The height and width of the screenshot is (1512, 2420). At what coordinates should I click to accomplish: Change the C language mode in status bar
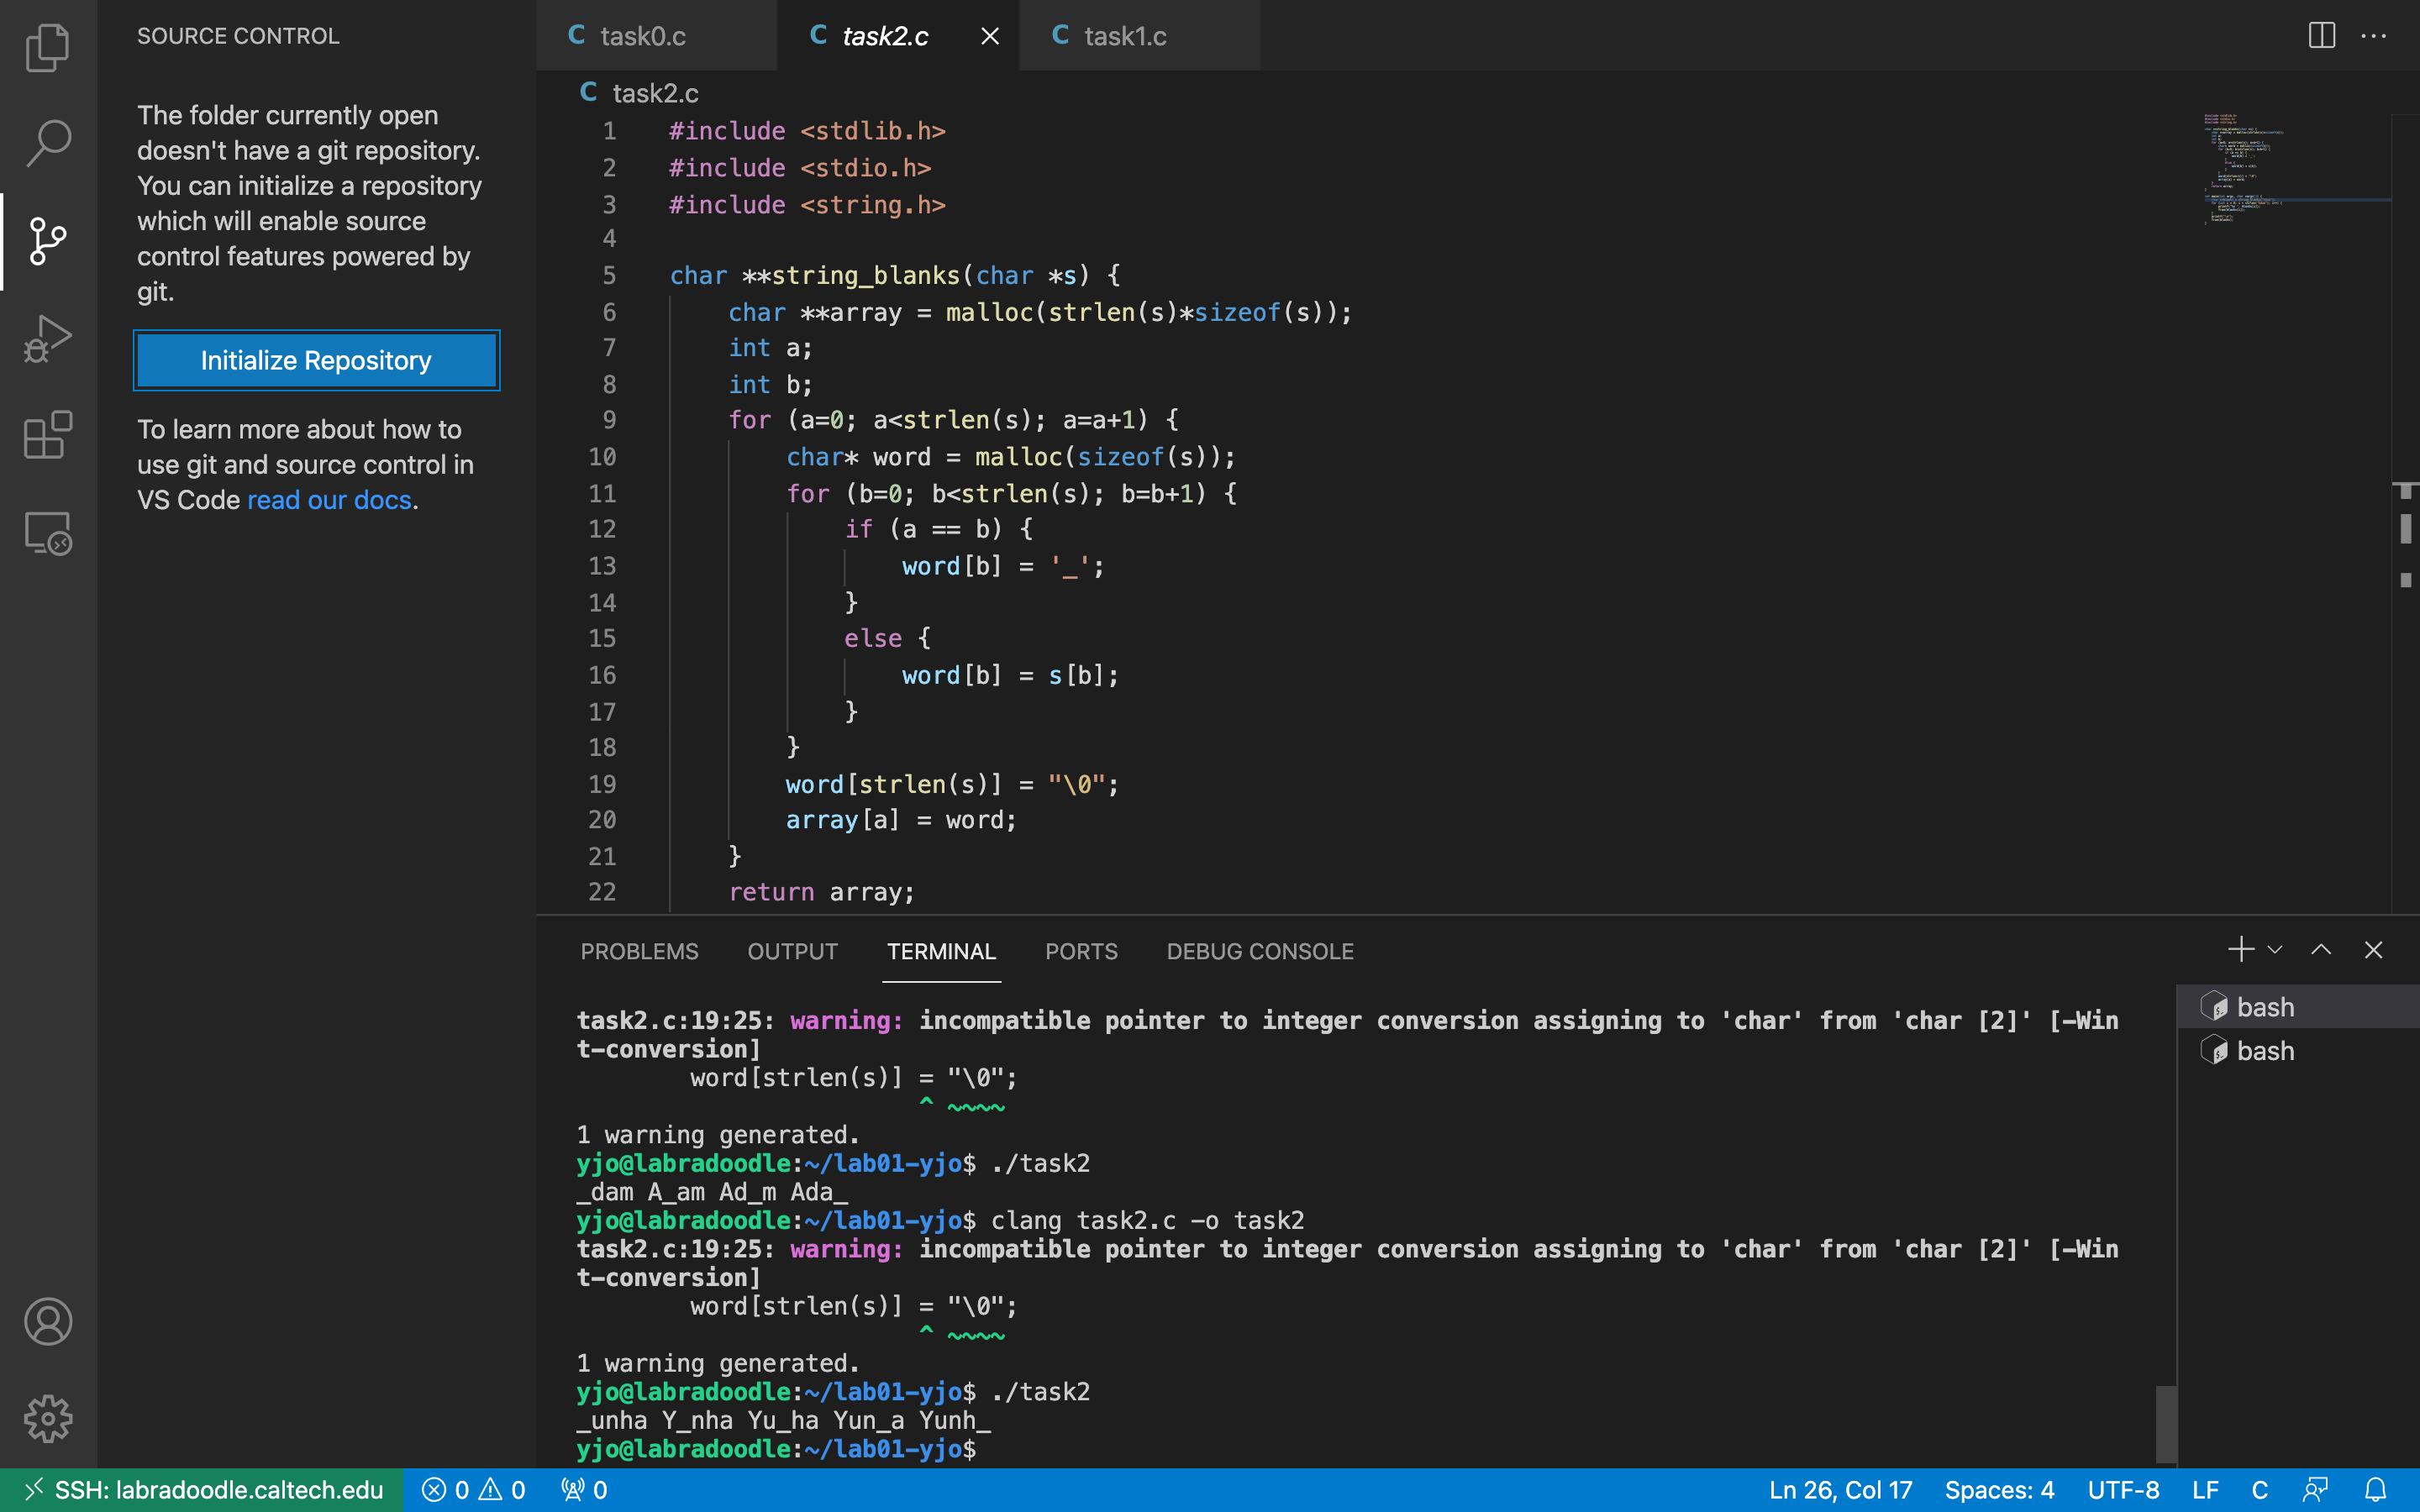pos(2259,1490)
